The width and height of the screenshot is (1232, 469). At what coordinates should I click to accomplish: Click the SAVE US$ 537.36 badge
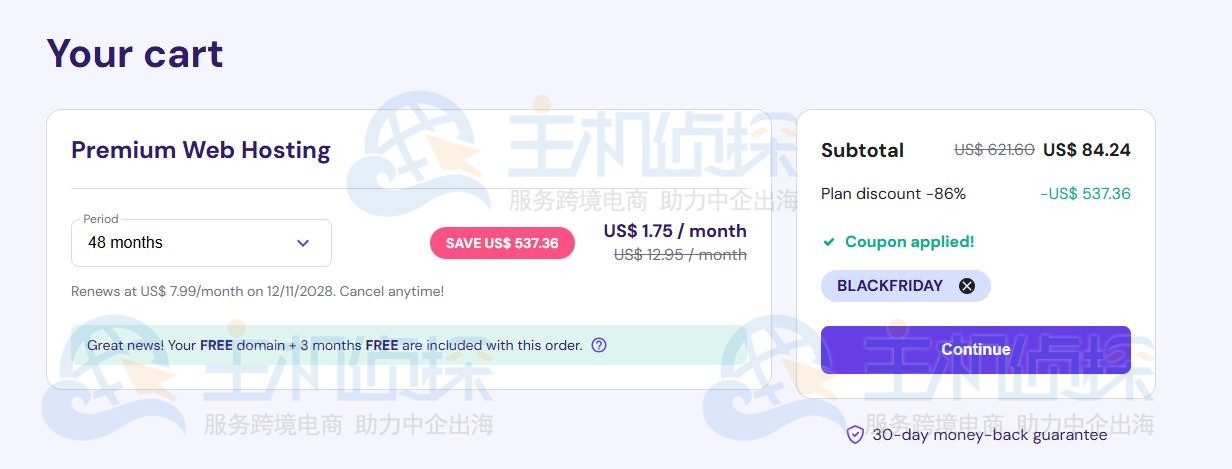(502, 243)
